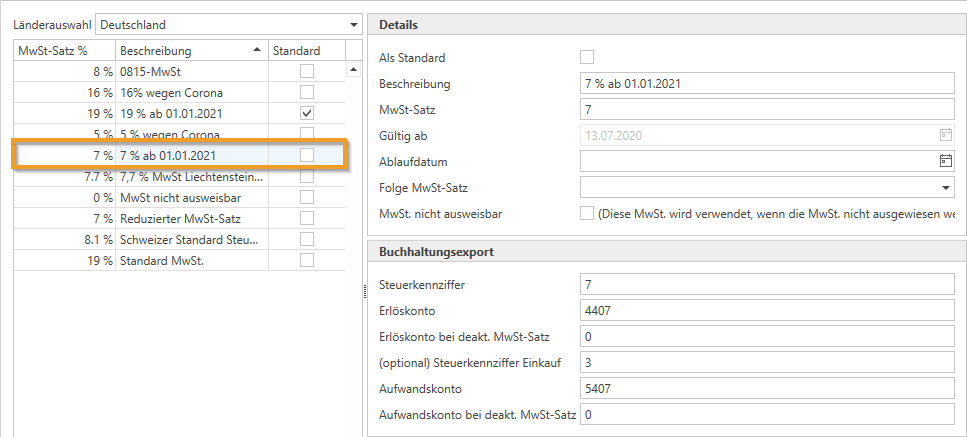Open the Länderauswahl Deutschland dropdown
Screen dimensions: 967x437
353,24
